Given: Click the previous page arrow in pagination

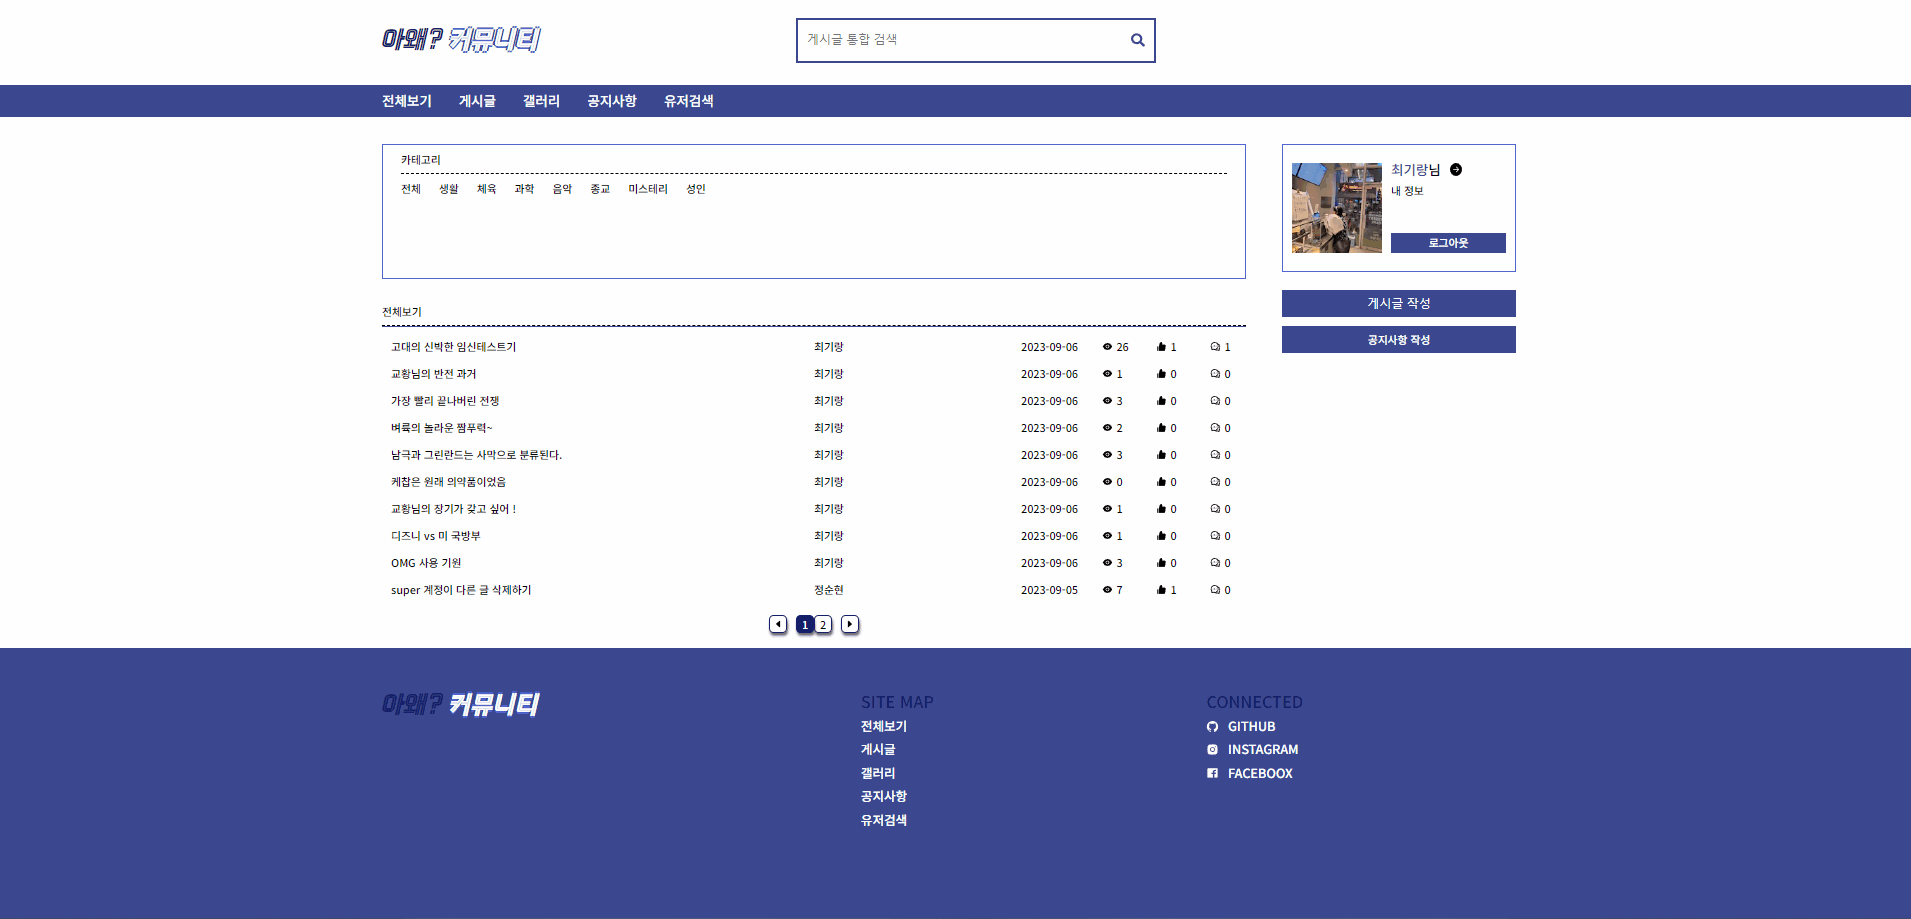Looking at the screenshot, I should coord(778,624).
